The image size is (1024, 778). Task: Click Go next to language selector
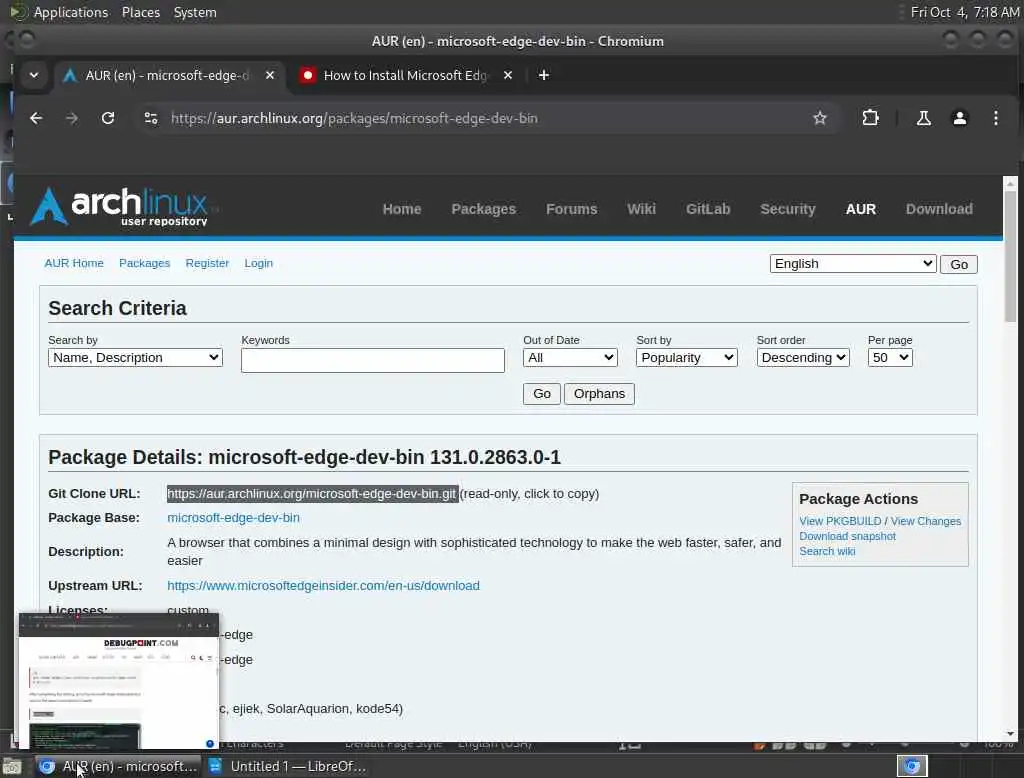[959, 265]
